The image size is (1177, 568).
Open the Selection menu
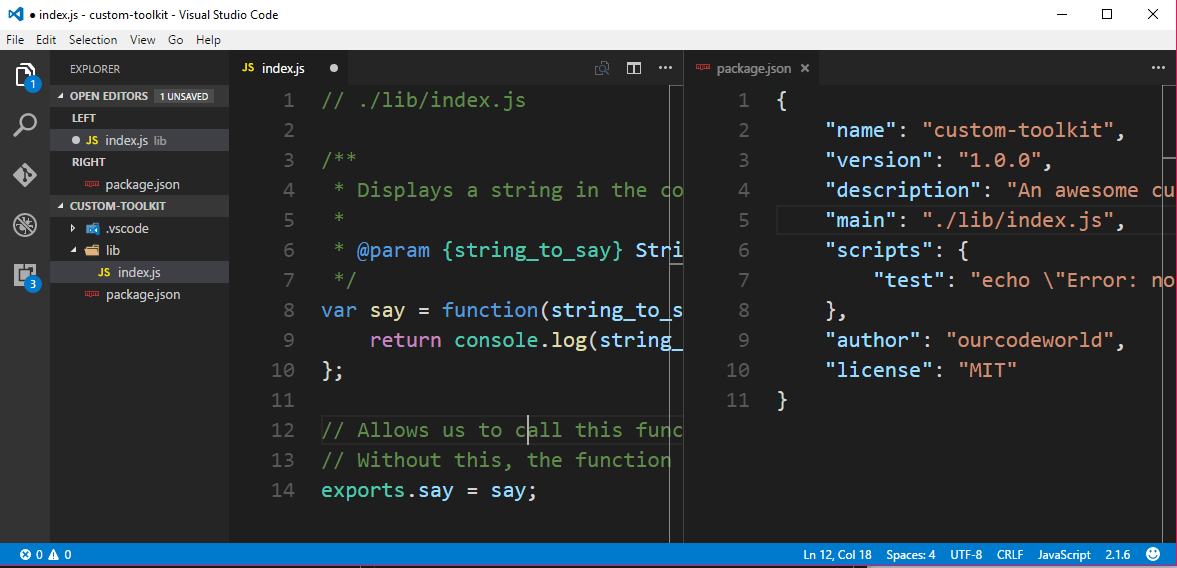click(93, 40)
